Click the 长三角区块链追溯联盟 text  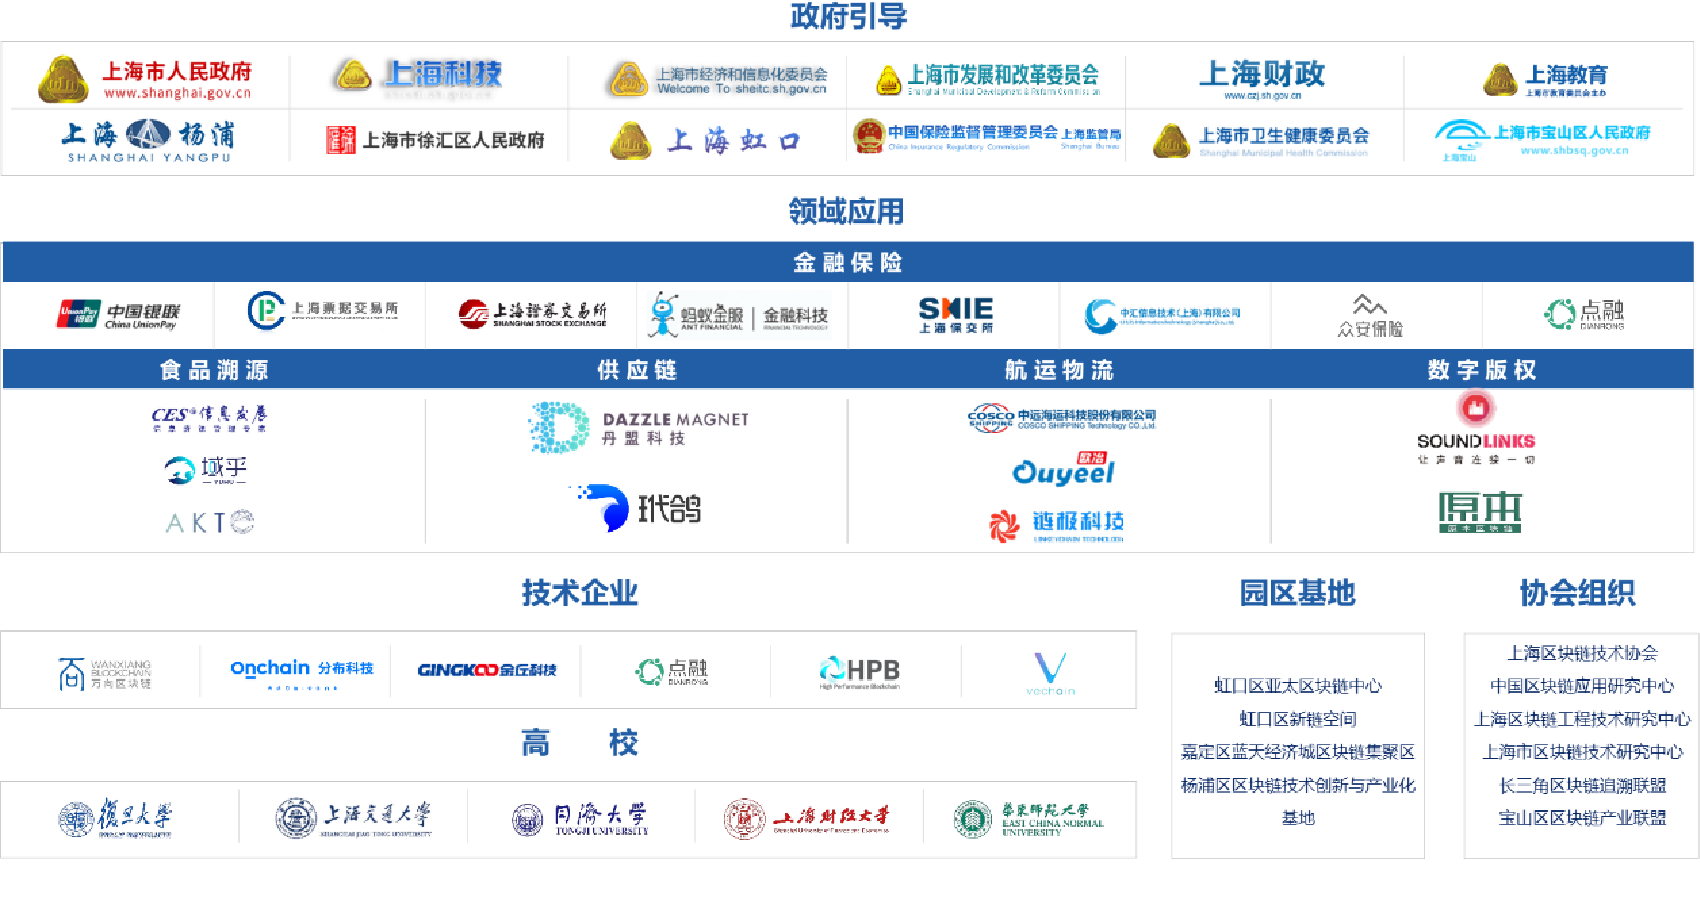[x=1583, y=785]
